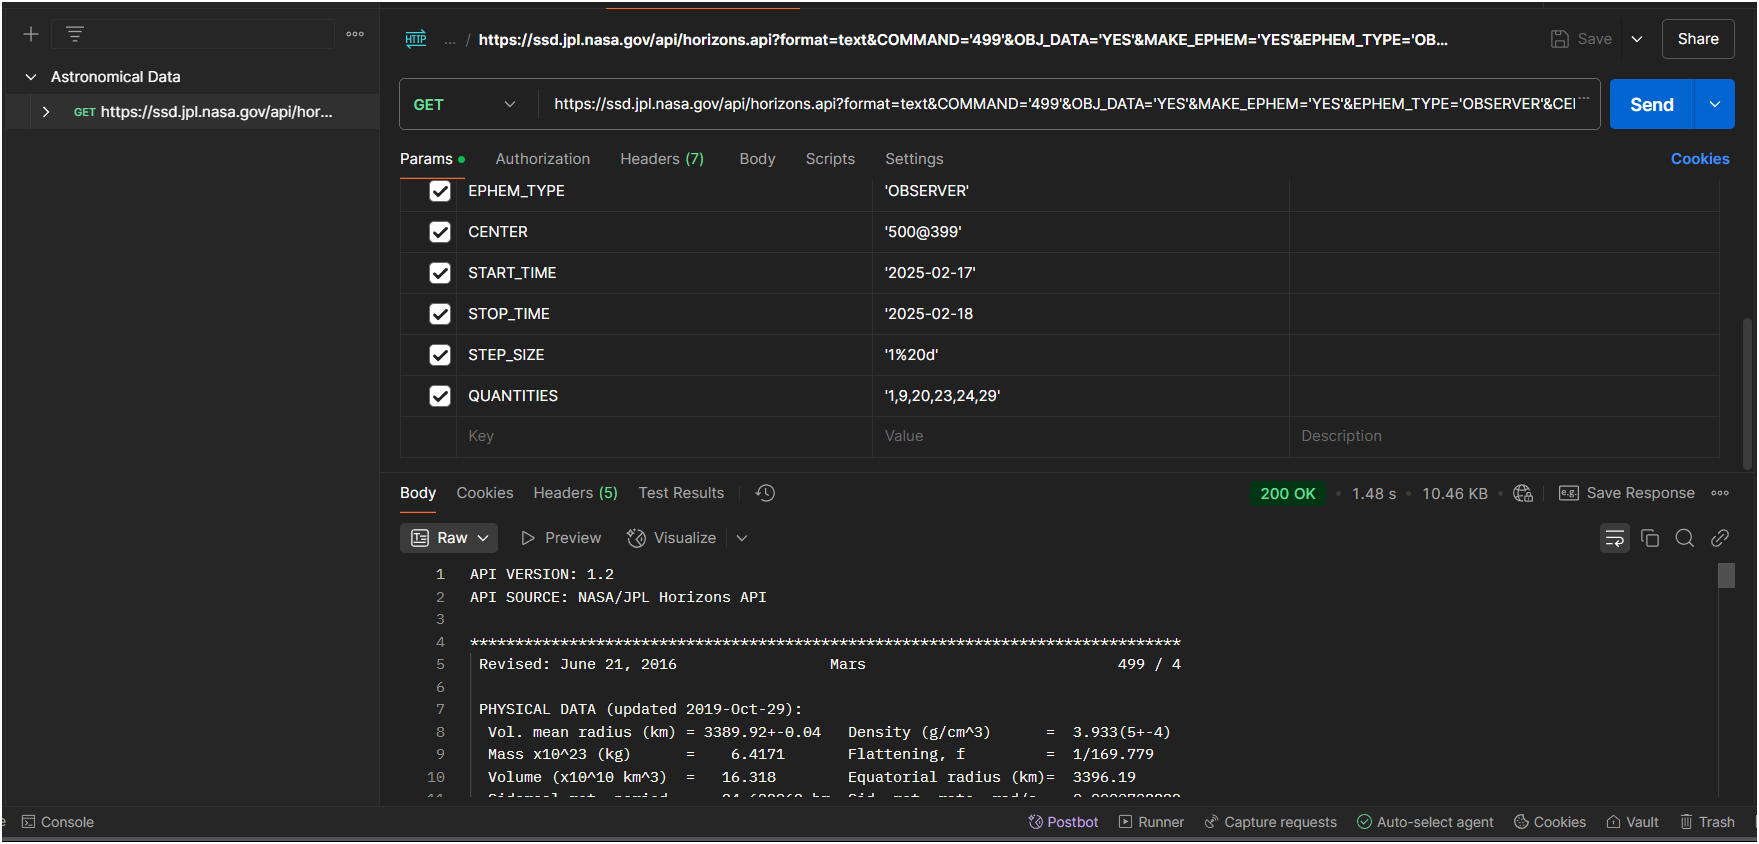Click the '500@399' CENTER value cell

tap(1080, 232)
